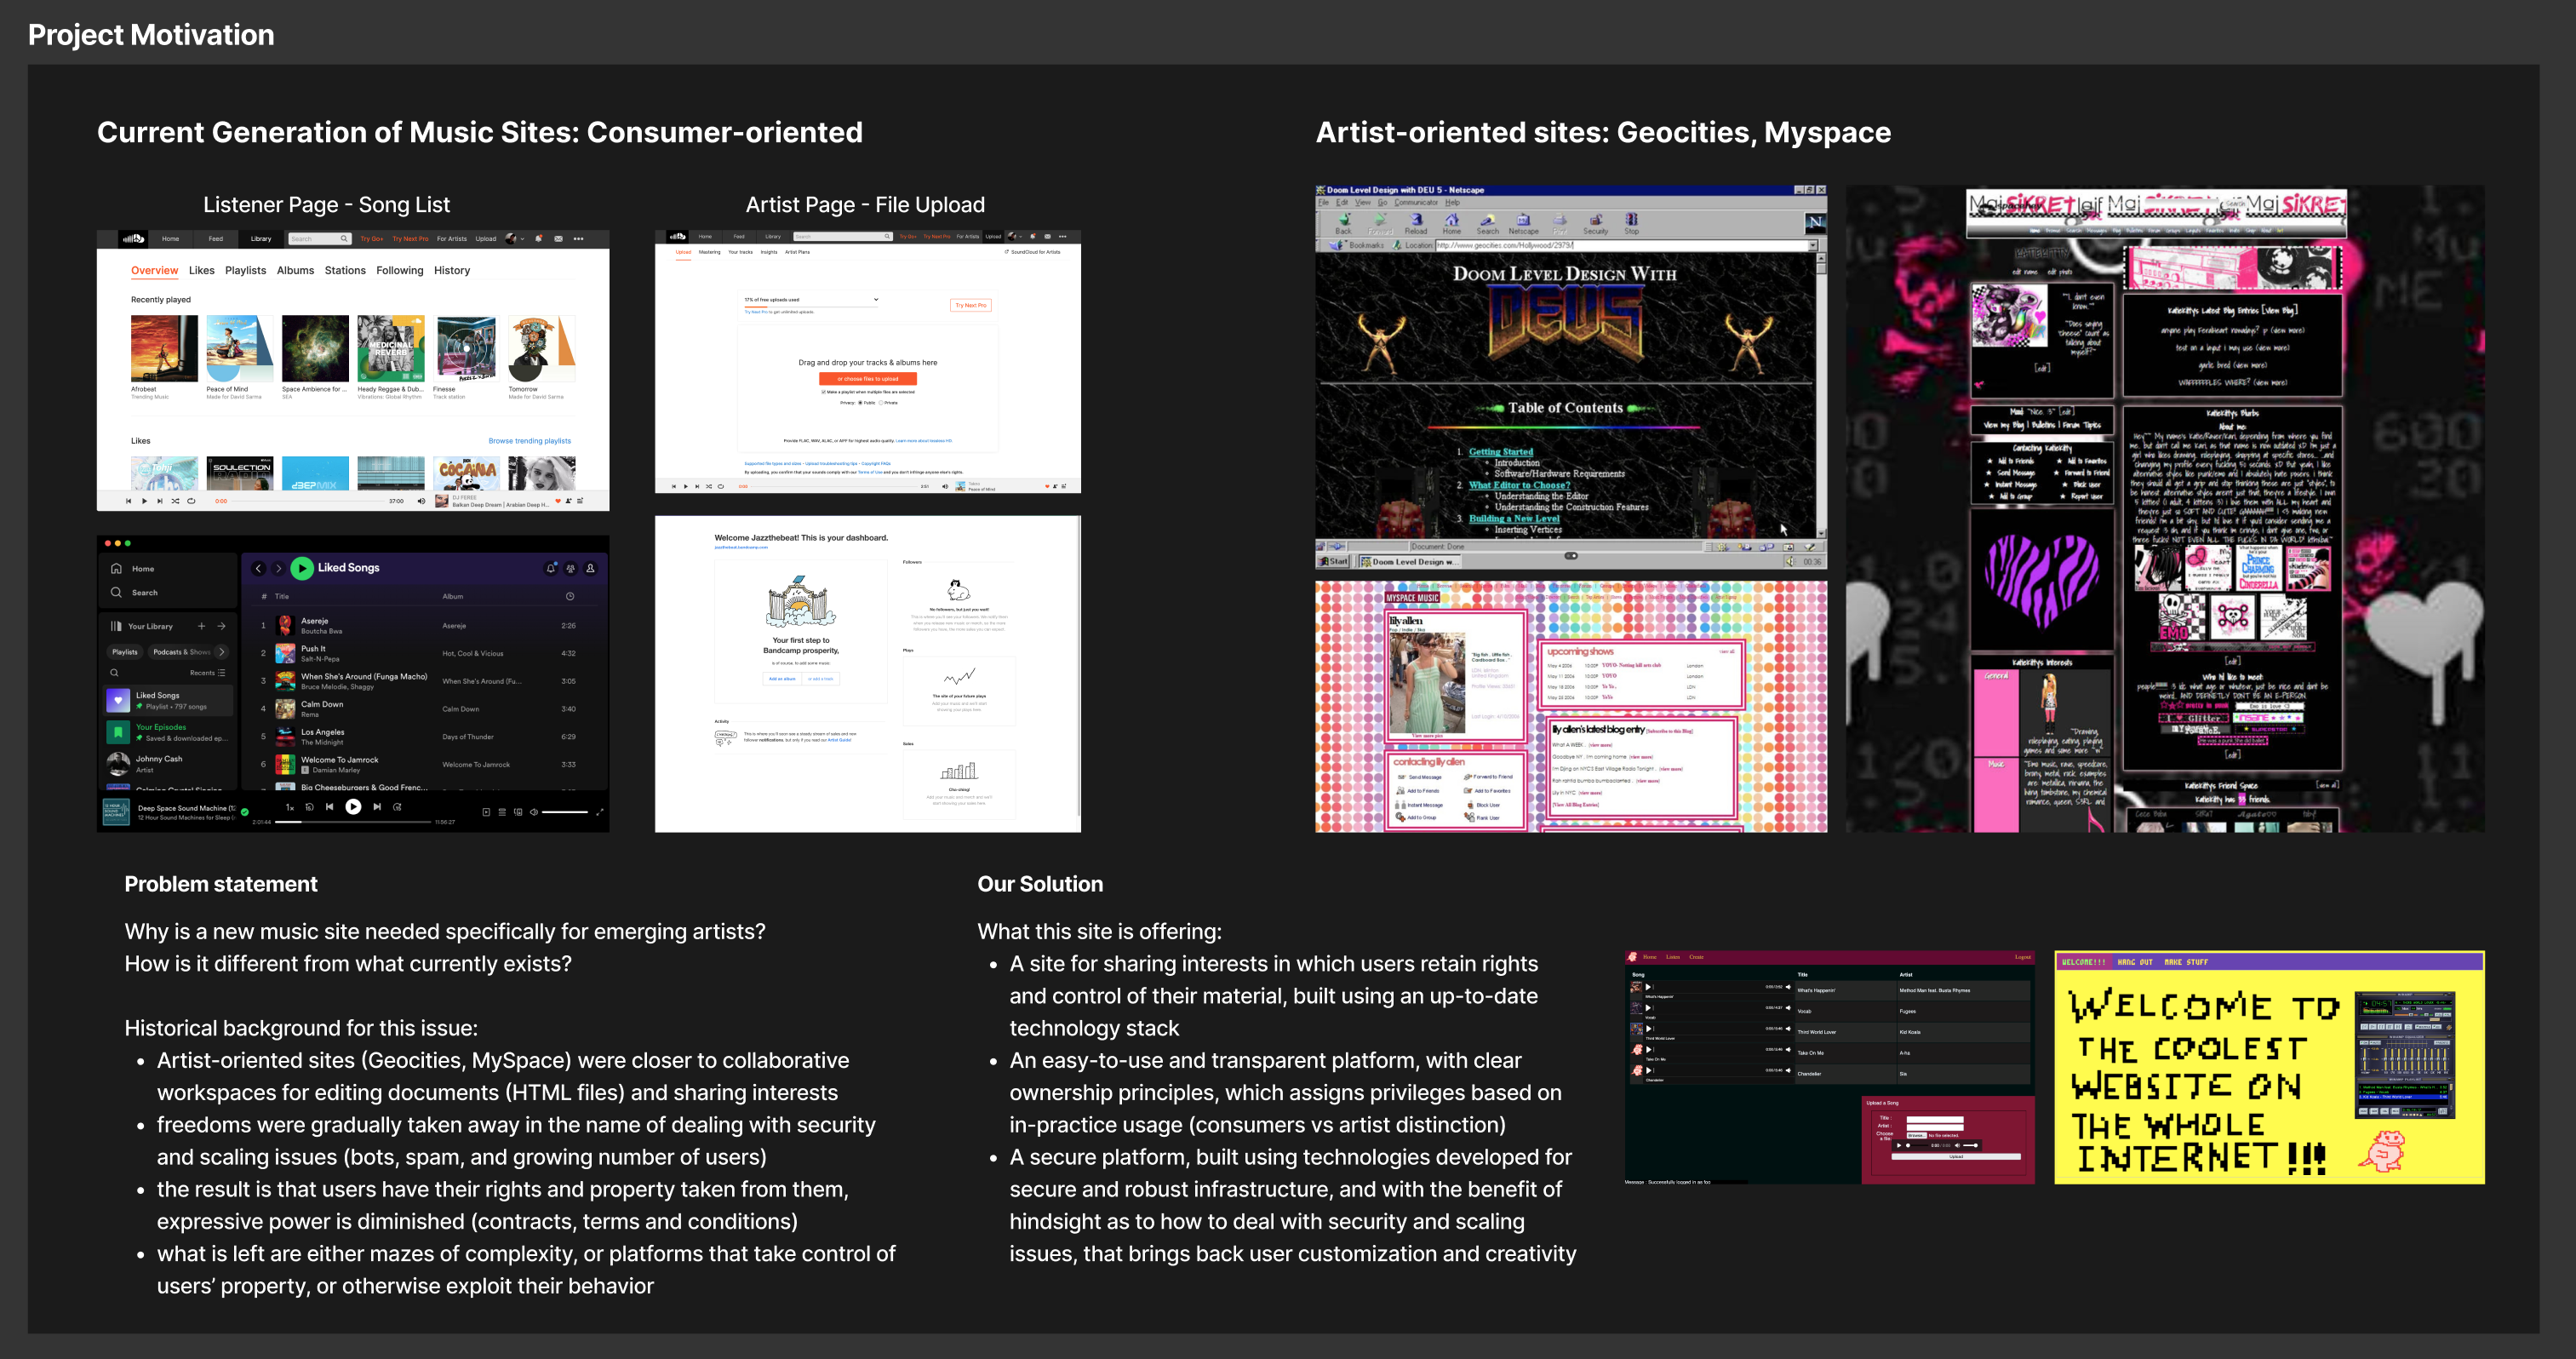Viewport: 2576px width, 1359px height.
Task: Click the Spotify notifications bell icon
Action: (x=550, y=568)
